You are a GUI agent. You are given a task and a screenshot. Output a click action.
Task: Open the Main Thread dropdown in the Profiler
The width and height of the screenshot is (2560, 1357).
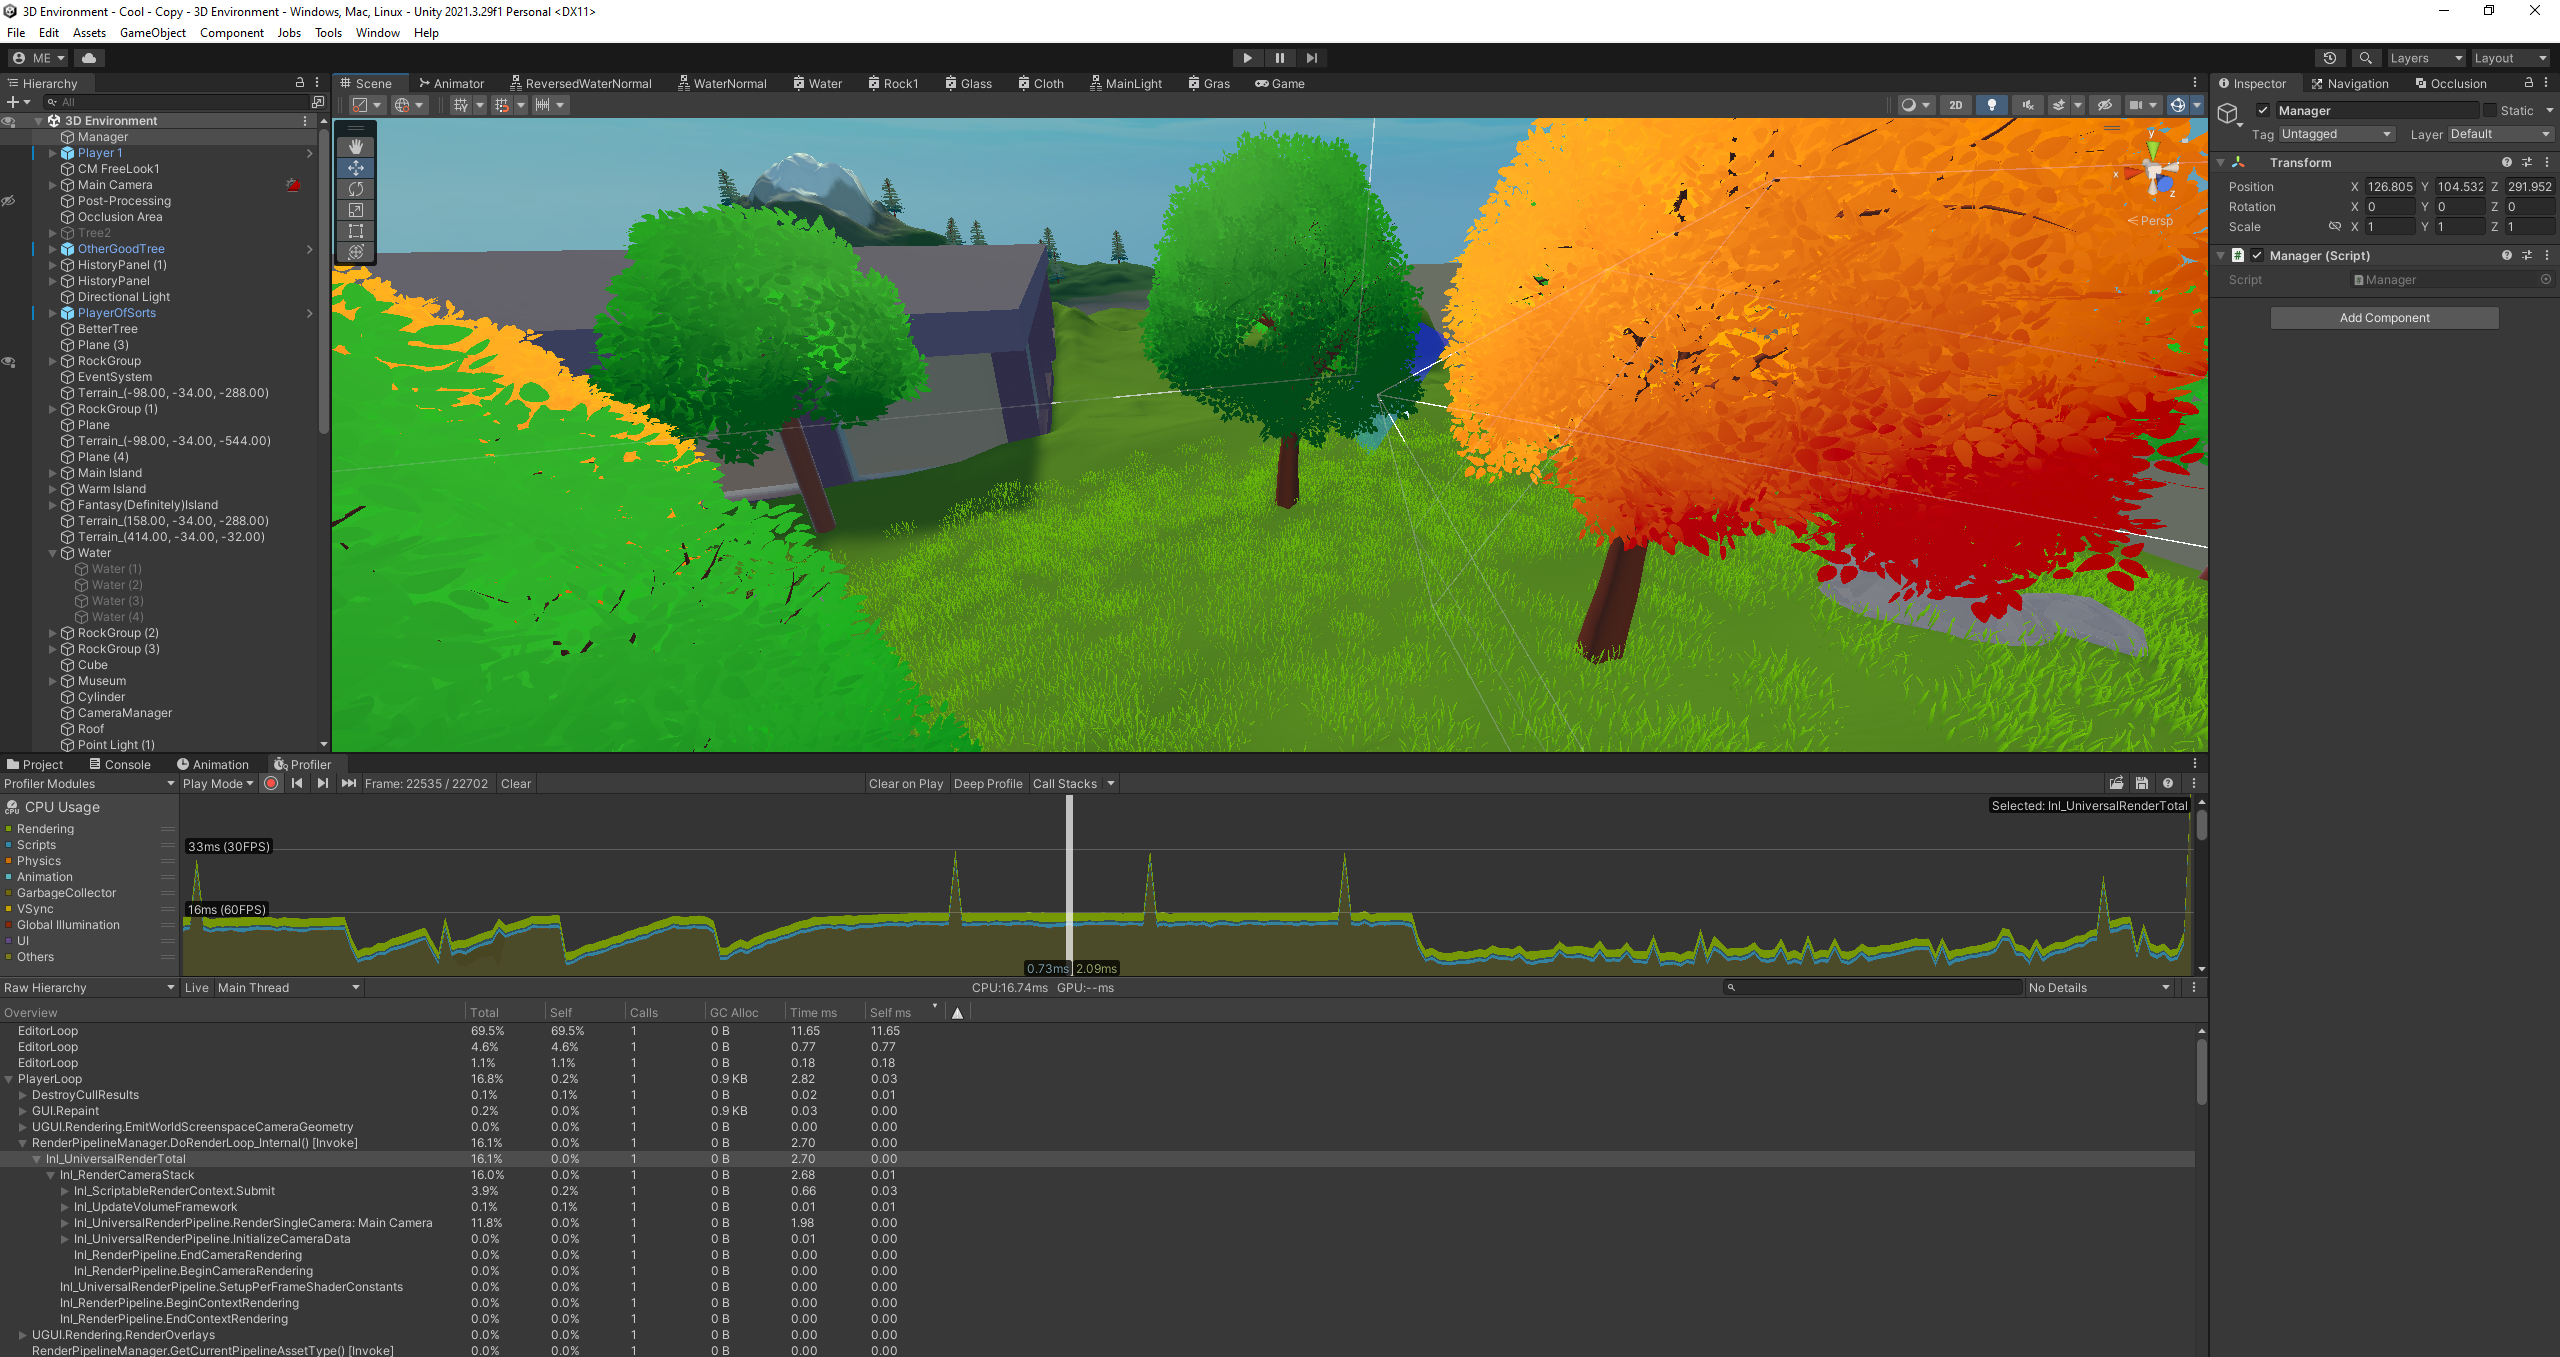tap(285, 987)
